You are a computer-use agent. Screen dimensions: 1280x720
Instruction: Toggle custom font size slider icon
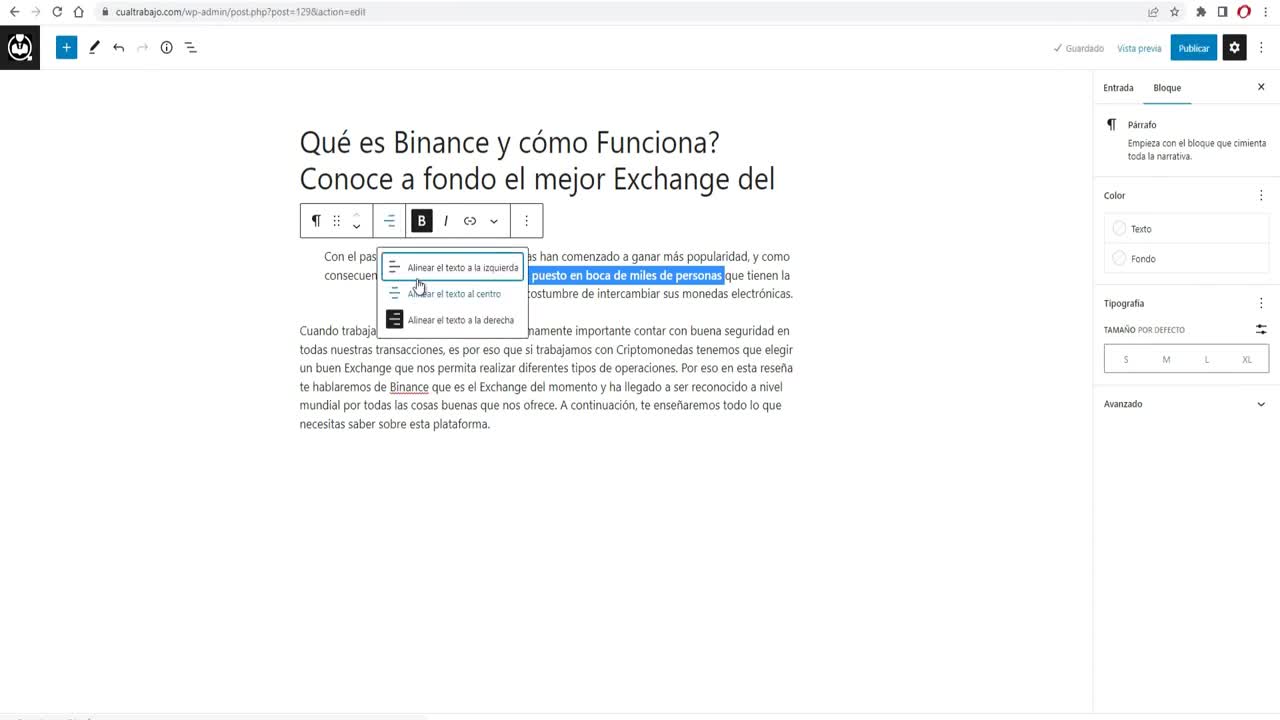[1261, 329]
